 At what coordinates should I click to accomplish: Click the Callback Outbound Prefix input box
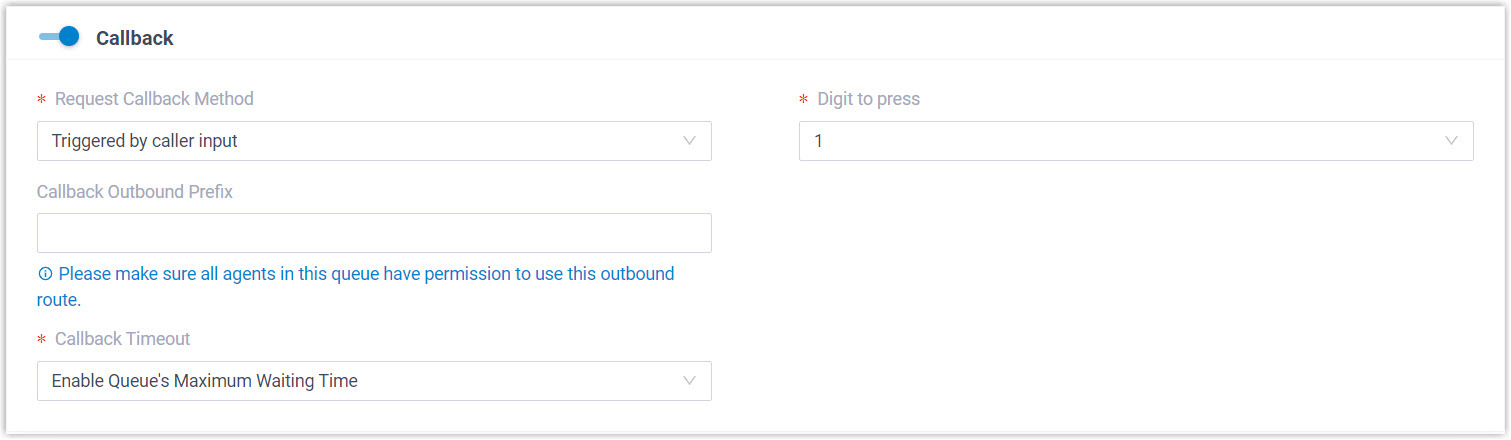(374, 233)
